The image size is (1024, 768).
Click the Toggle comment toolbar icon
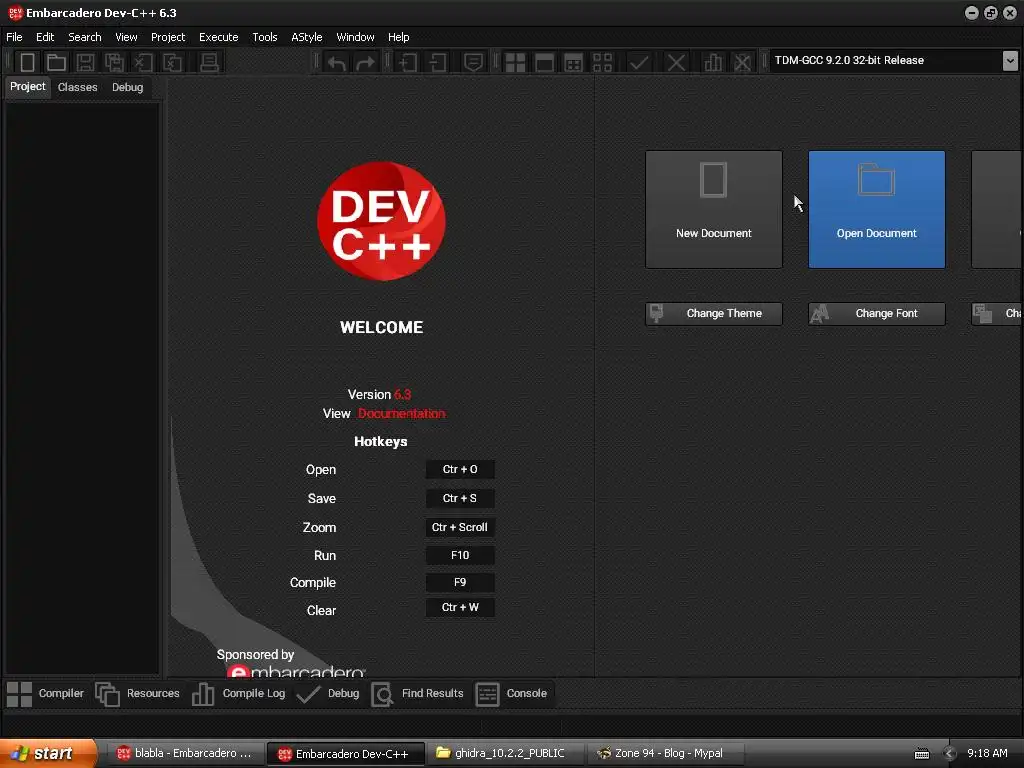coord(473,63)
